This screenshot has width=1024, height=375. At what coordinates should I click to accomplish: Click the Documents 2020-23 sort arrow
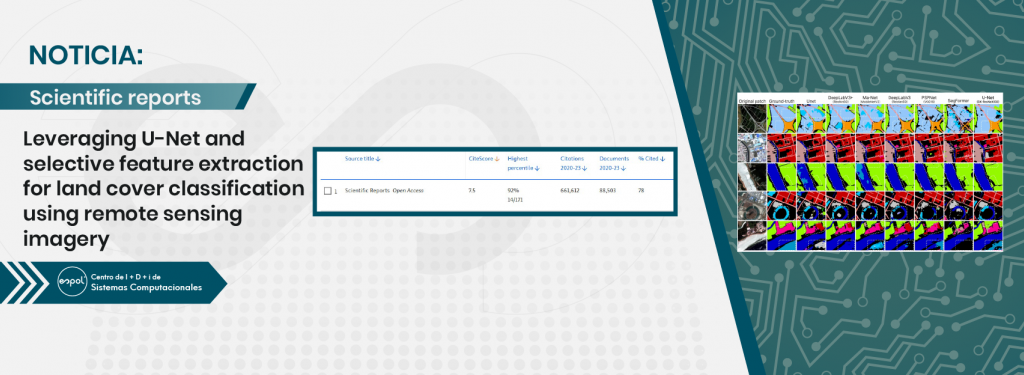pyautogui.click(x=624, y=169)
